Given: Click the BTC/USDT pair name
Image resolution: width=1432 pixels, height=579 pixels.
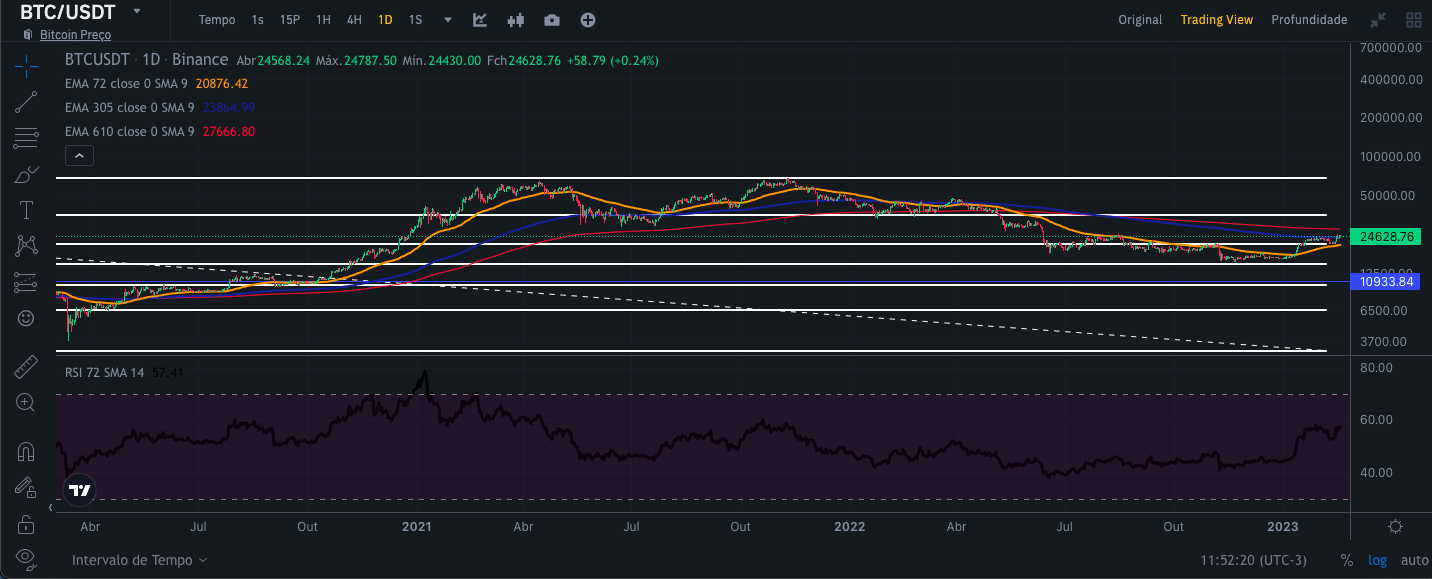Looking at the screenshot, I should coord(68,12).
